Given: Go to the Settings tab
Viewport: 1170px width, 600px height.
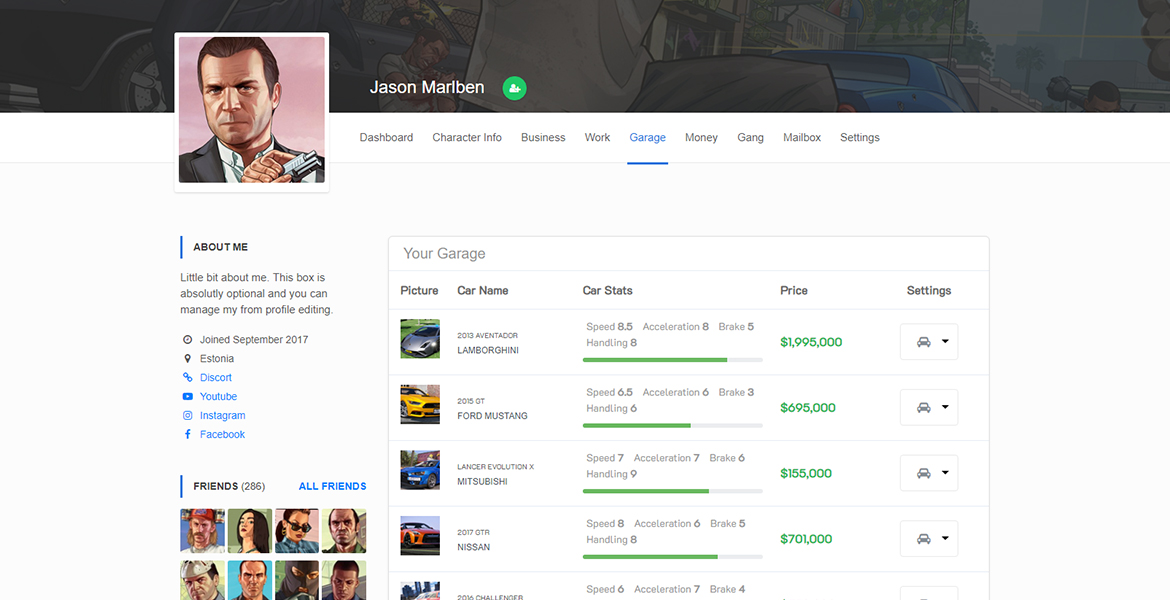Looking at the screenshot, I should pos(860,137).
